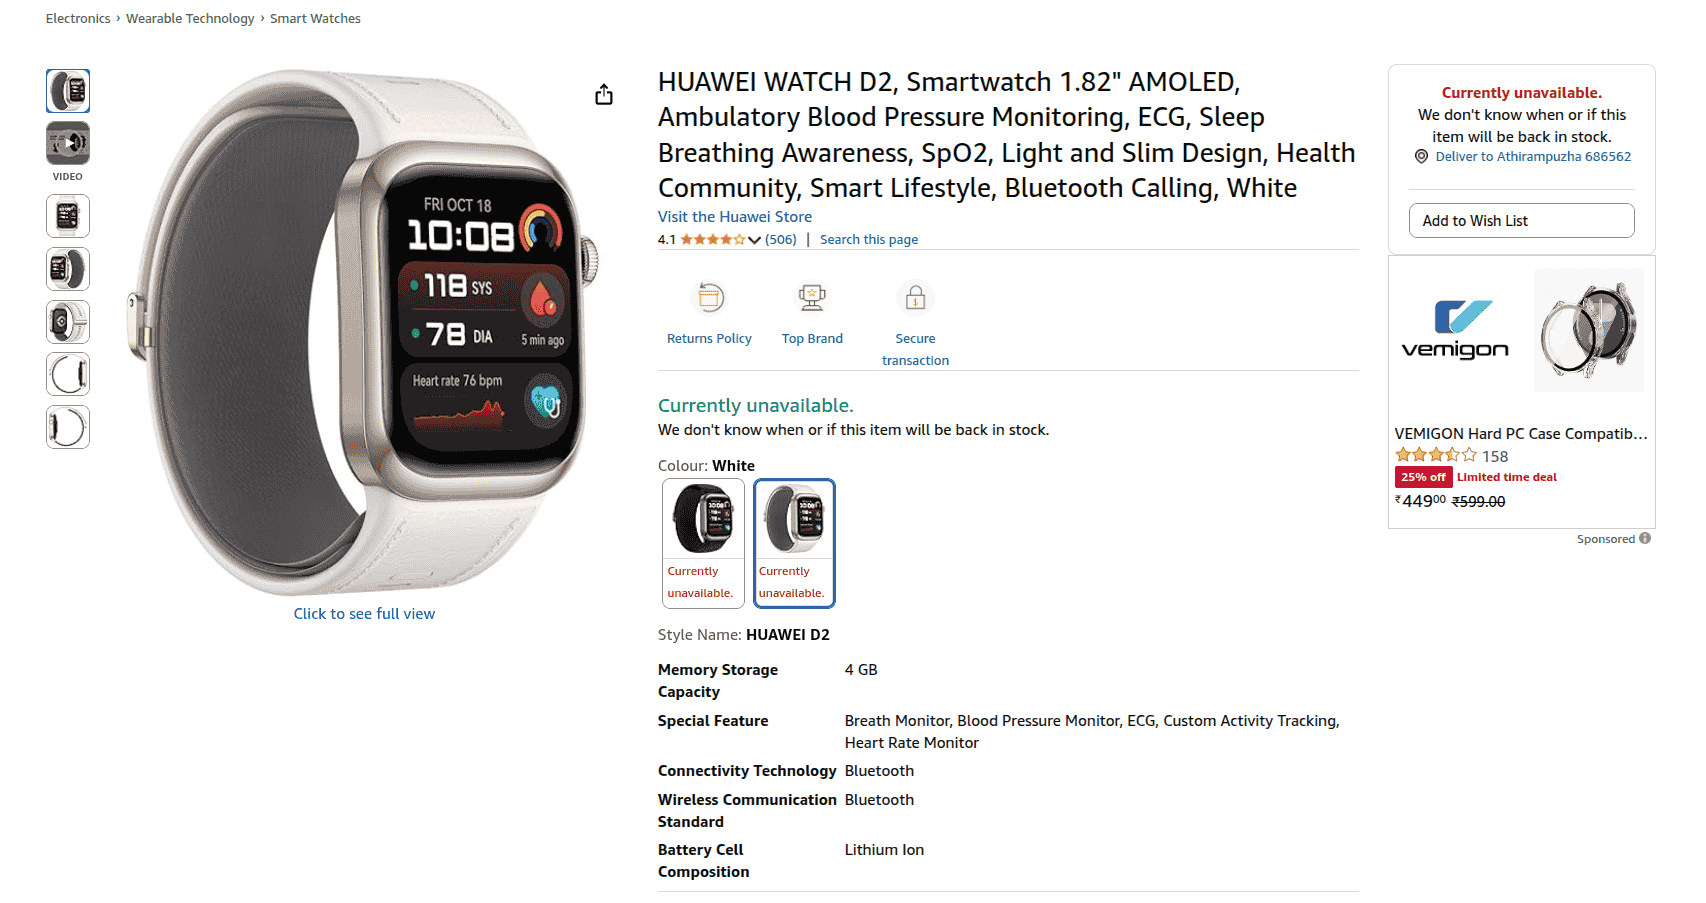
Task: Click Search this page link
Action: 869,240
